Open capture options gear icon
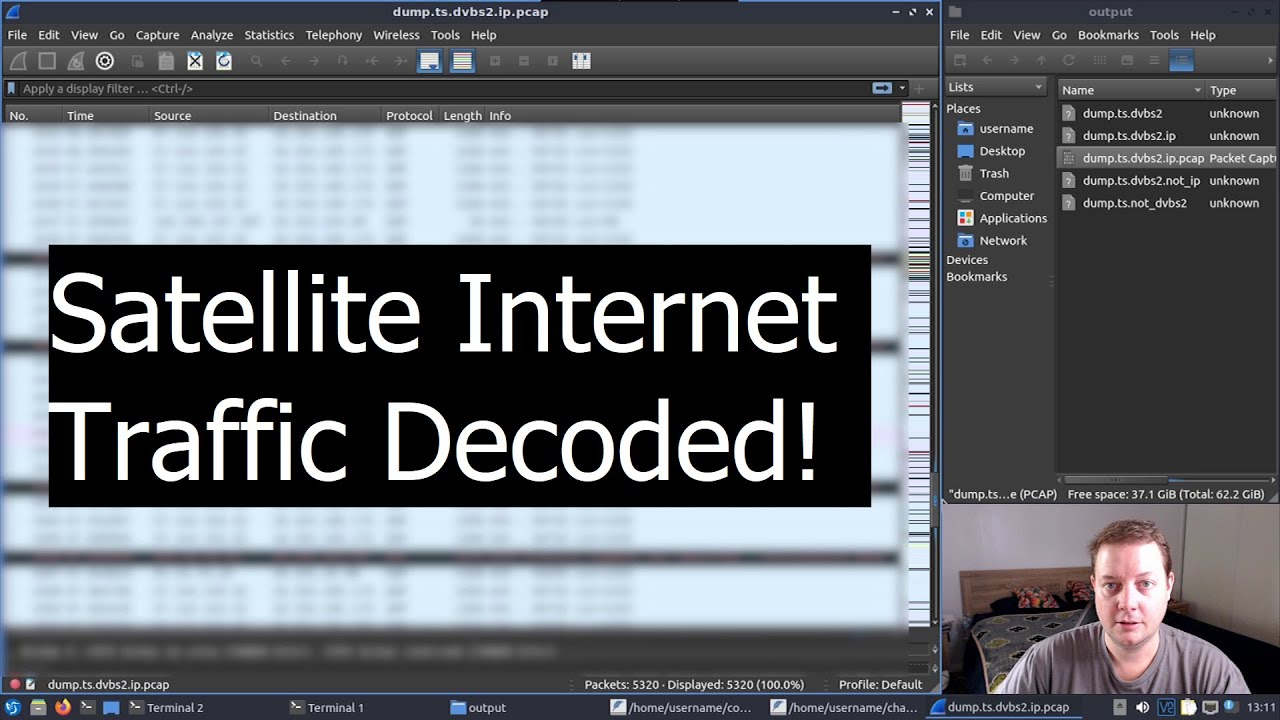The image size is (1280, 720). (x=104, y=61)
